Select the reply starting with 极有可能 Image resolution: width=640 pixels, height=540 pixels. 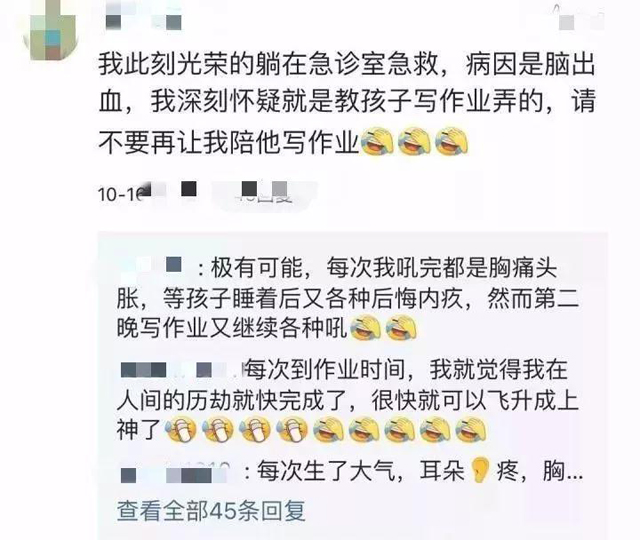pyautogui.click(x=348, y=299)
